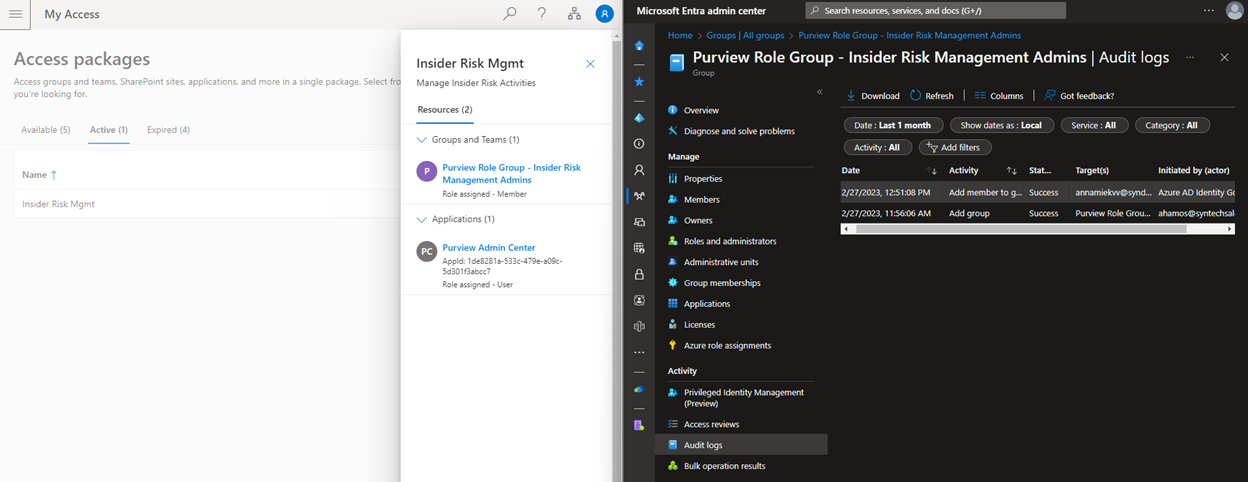Open the help question mark in My Access
1248x482 pixels.
[x=542, y=14]
